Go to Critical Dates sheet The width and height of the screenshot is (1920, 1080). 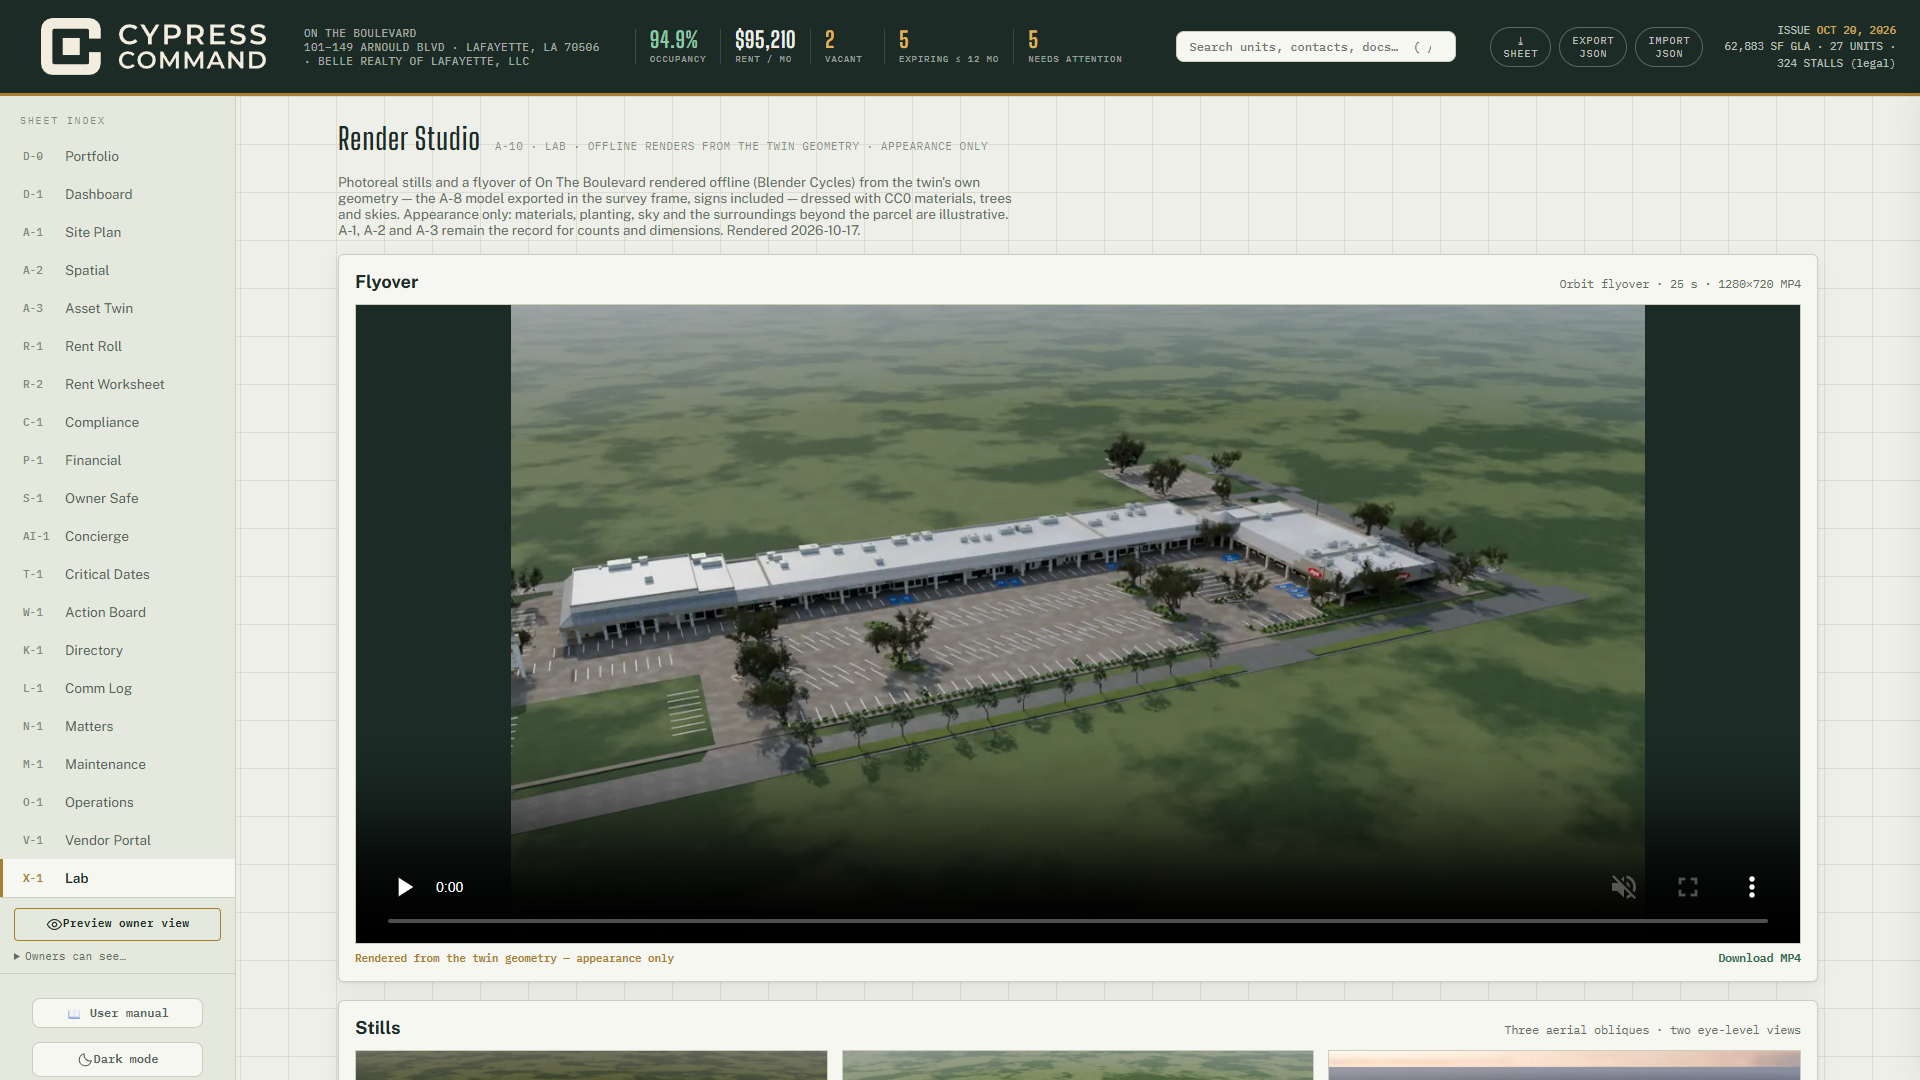pyautogui.click(x=118, y=575)
